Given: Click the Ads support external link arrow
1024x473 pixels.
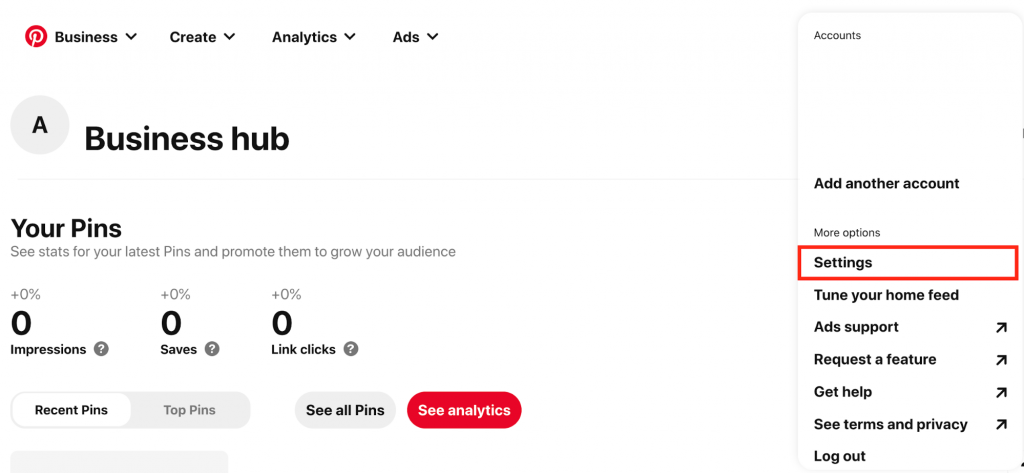Looking at the screenshot, I should [x=1001, y=327].
